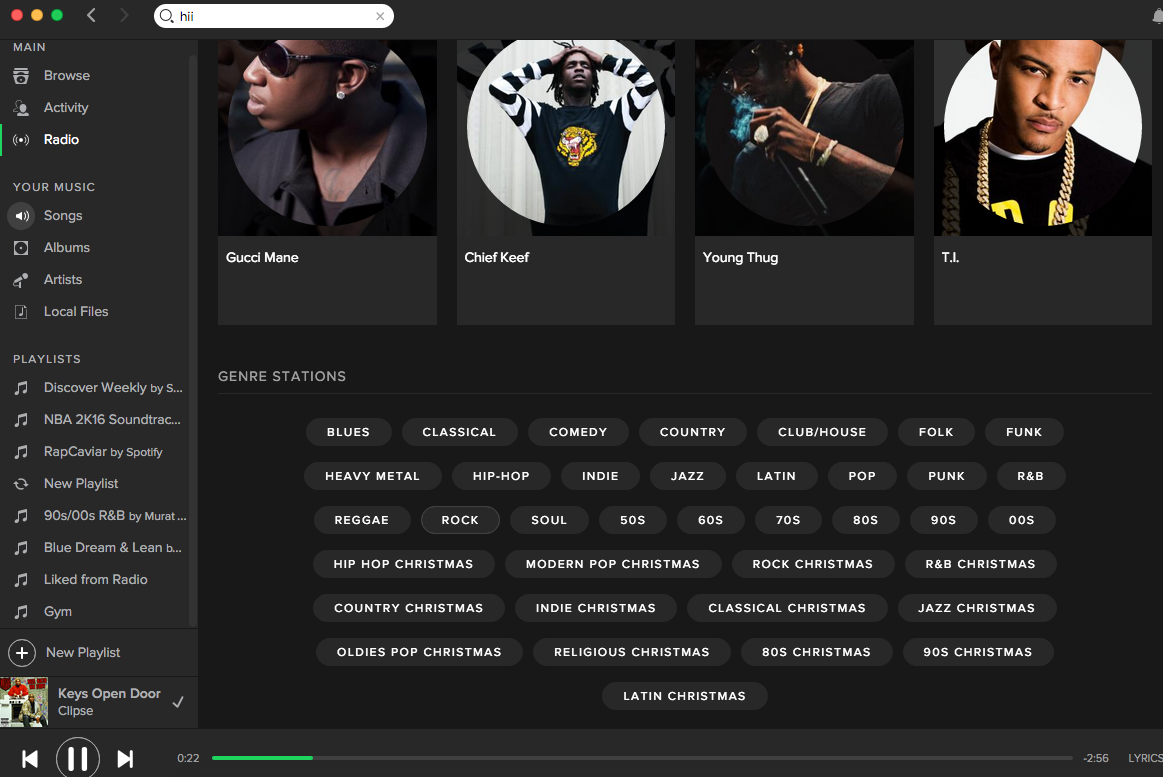1163x777 pixels.
Task: Go back with the left arrow
Action: [x=91, y=15]
